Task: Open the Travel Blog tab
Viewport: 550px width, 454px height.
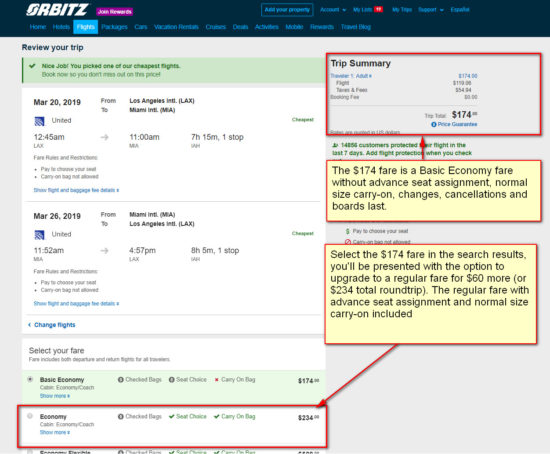Action: (355, 27)
